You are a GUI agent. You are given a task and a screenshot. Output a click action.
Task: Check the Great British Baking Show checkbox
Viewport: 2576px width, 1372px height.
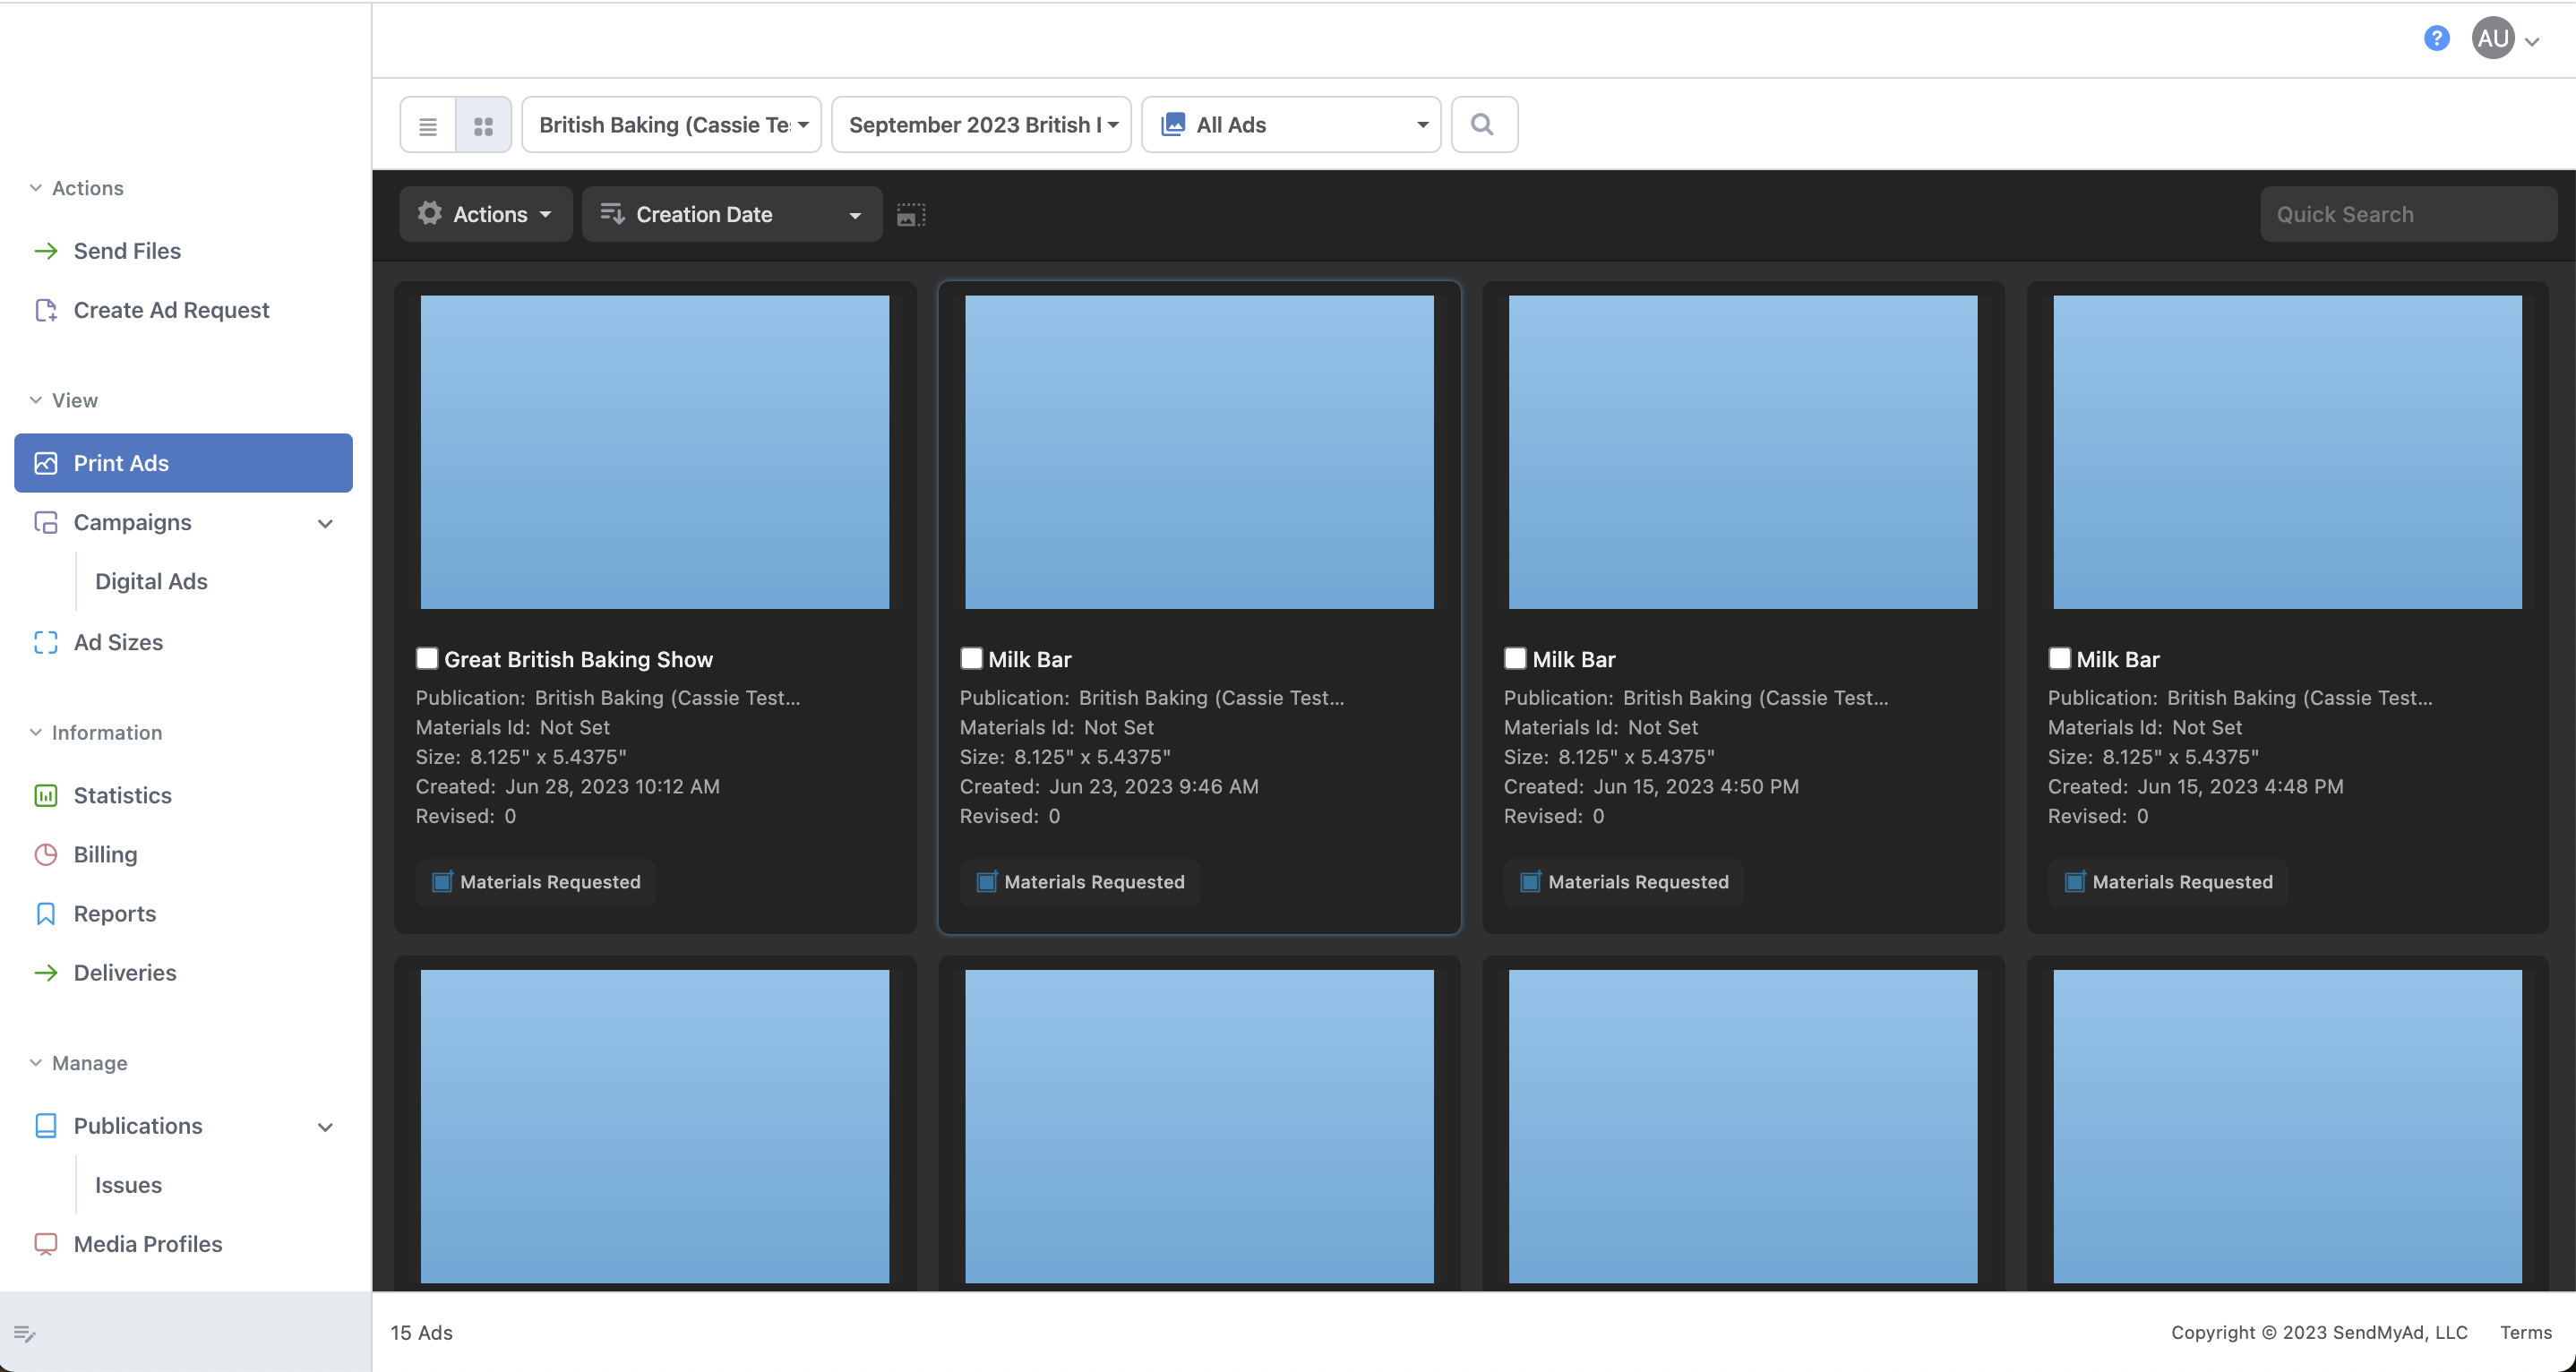pyautogui.click(x=427, y=658)
